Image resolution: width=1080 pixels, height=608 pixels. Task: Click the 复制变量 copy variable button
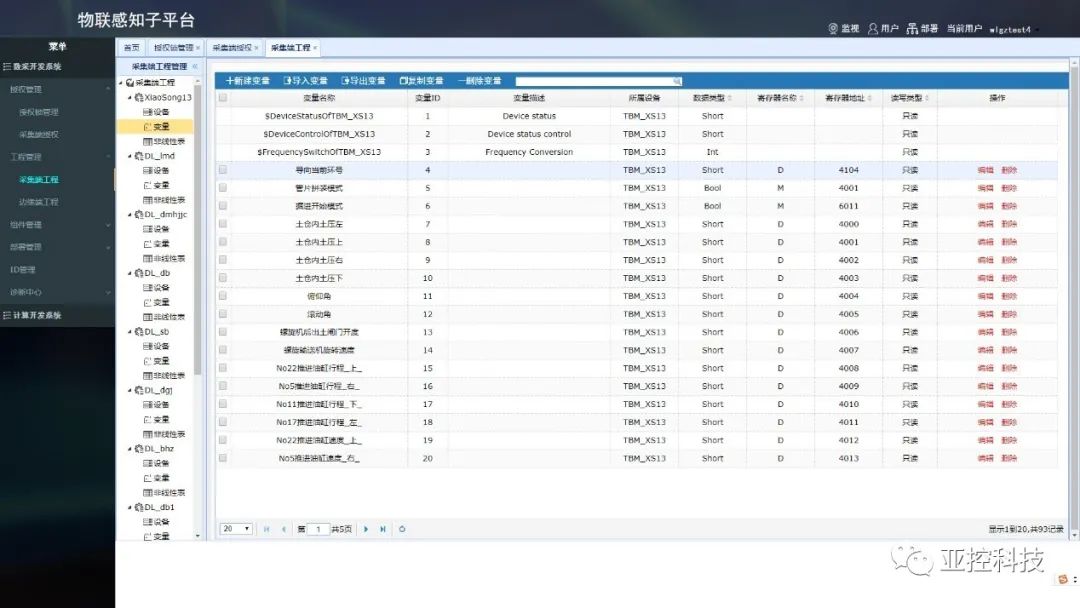(x=422, y=81)
